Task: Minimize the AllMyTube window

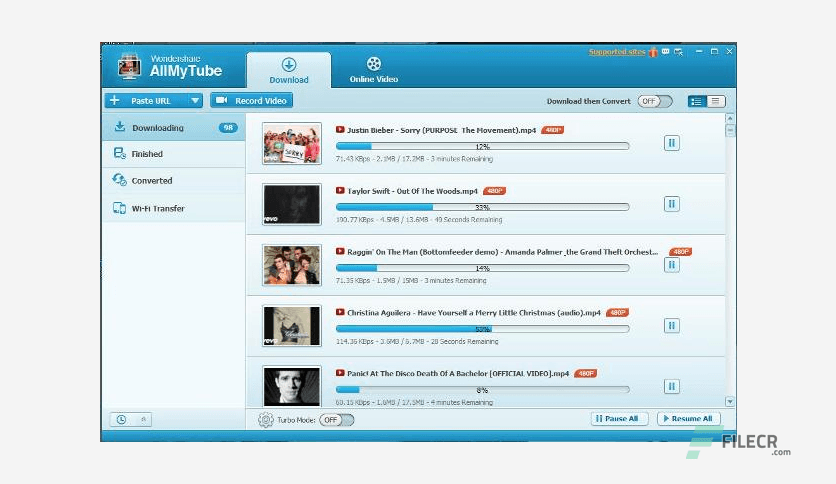Action: coord(698,52)
